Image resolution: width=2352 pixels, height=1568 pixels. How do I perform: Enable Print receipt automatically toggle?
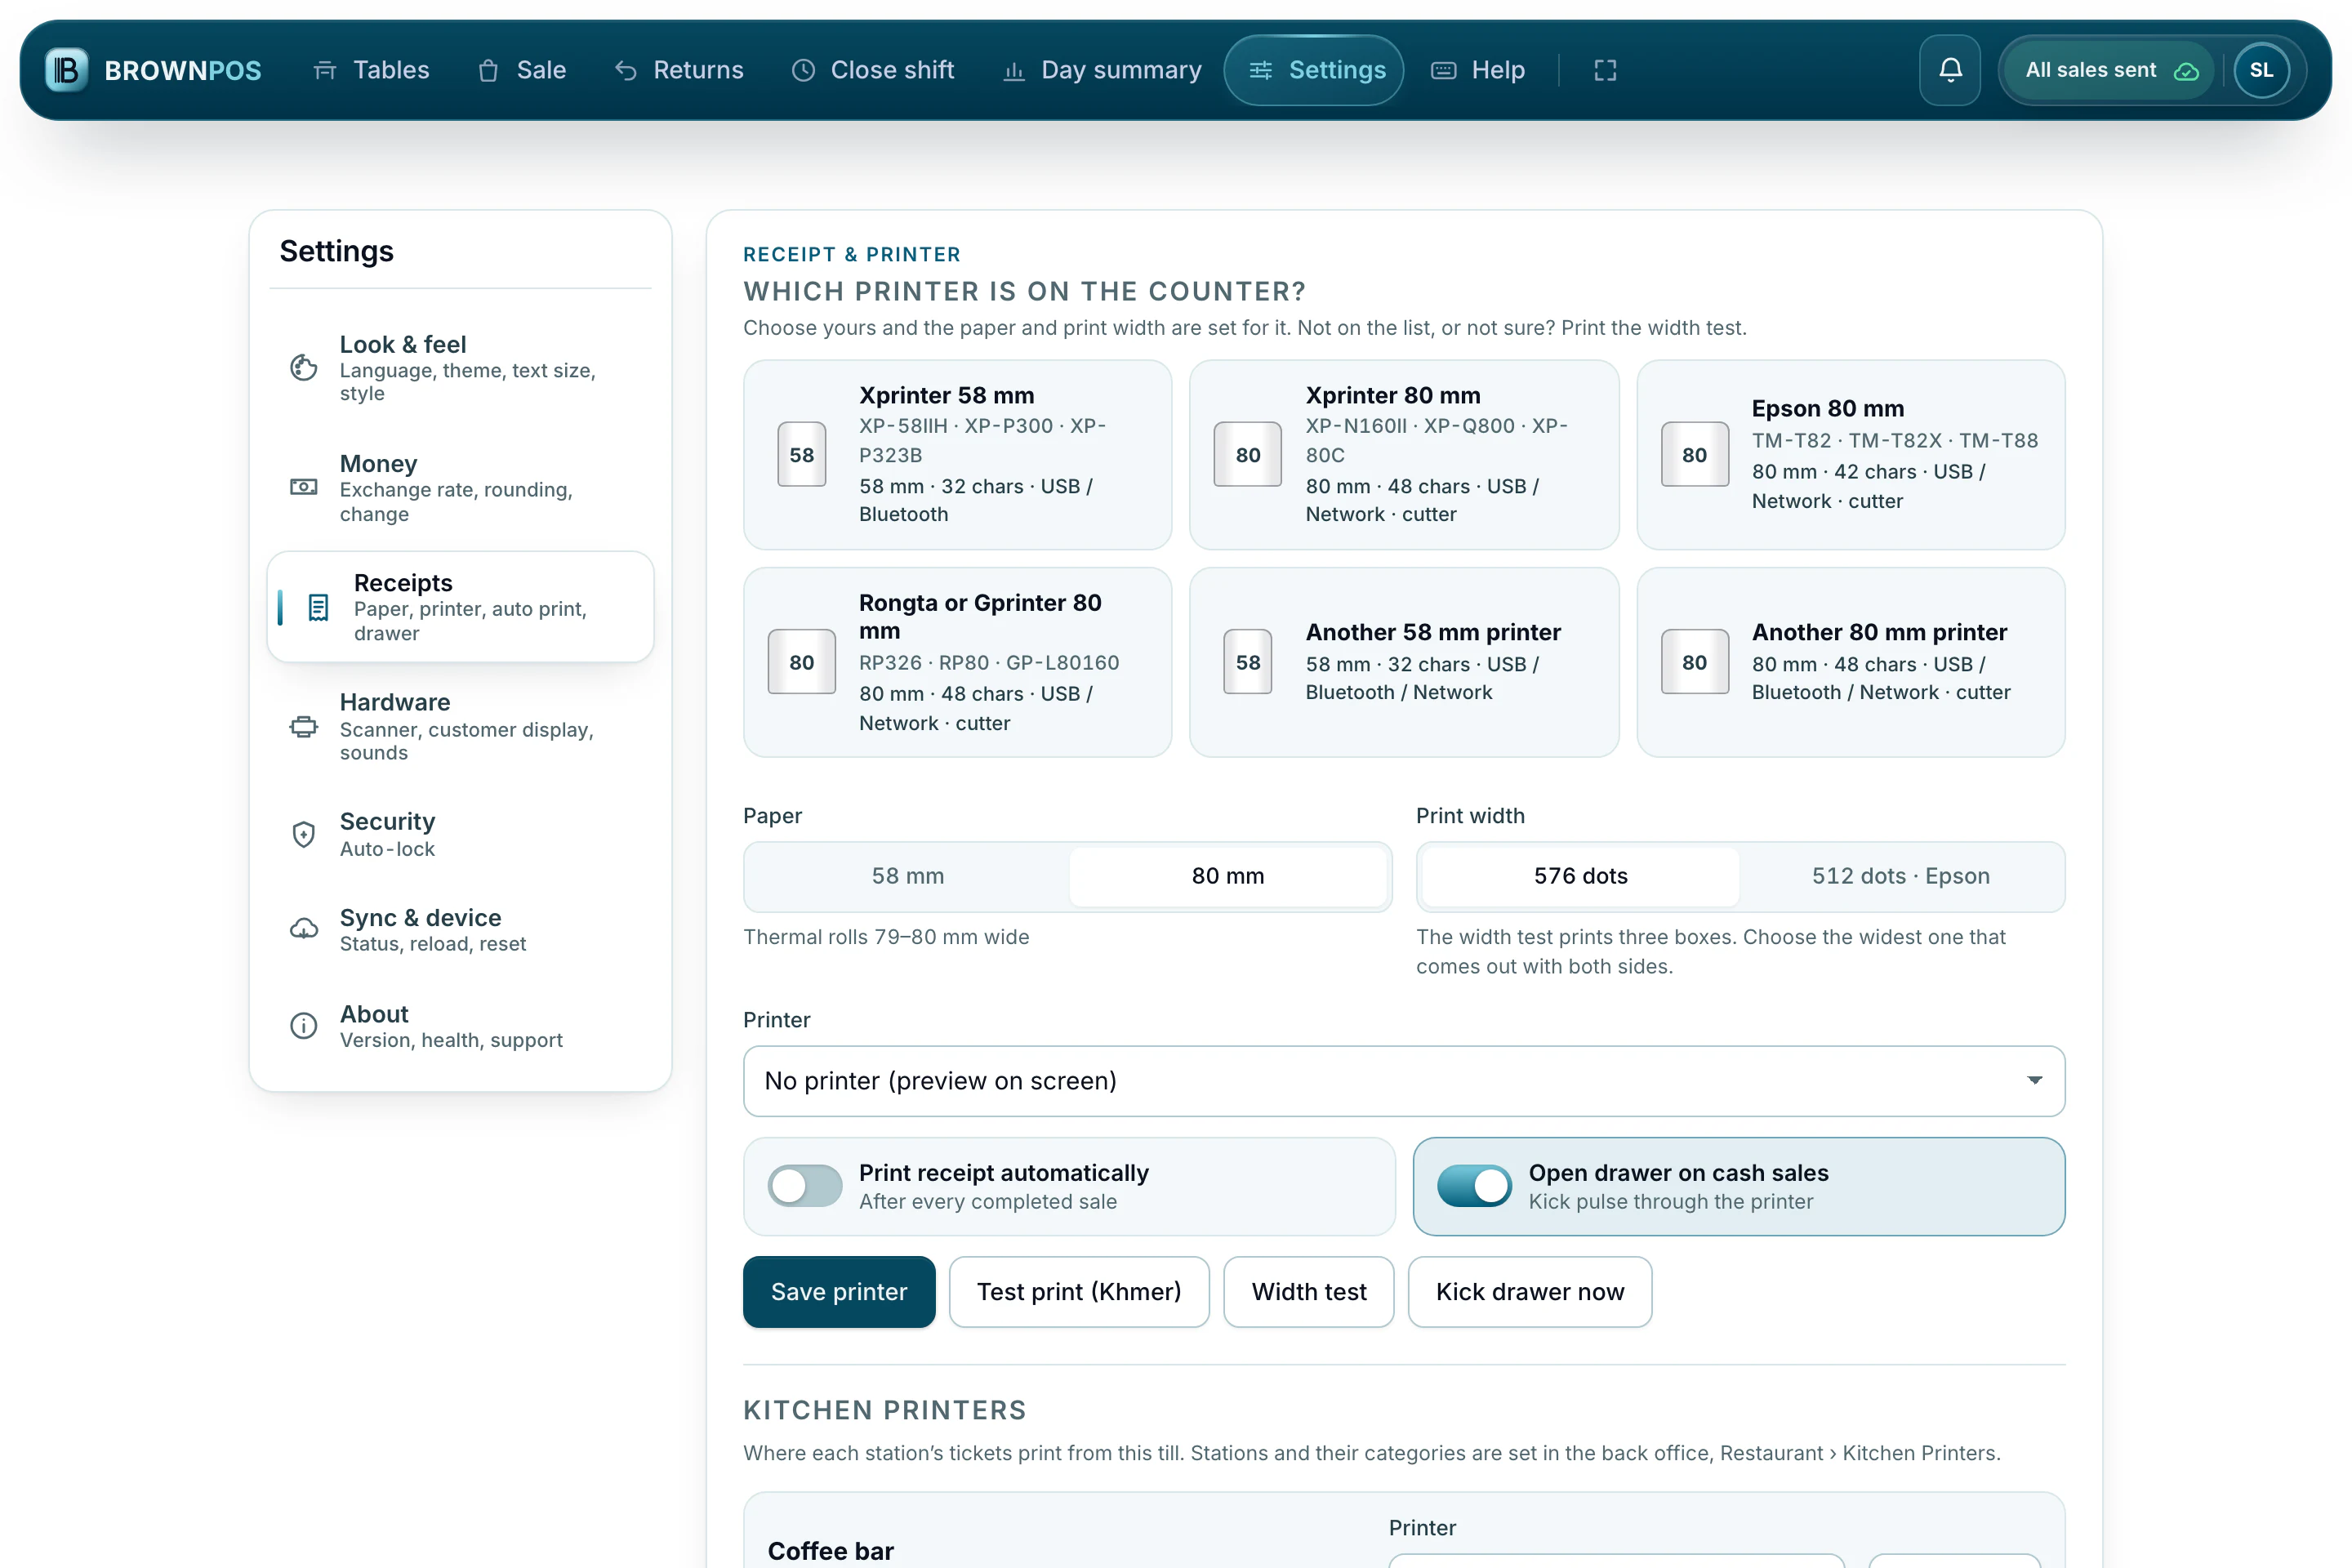point(805,1186)
